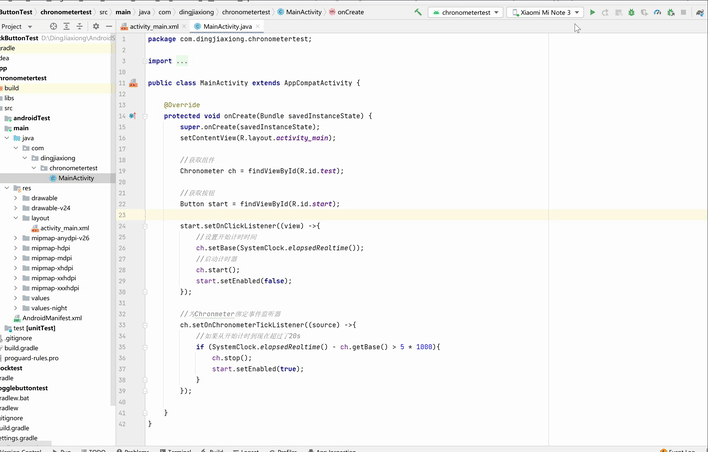Select AndroidManifest.xml in the project tree
708x452 pixels.
pyautogui.click(x=52, y=318)
